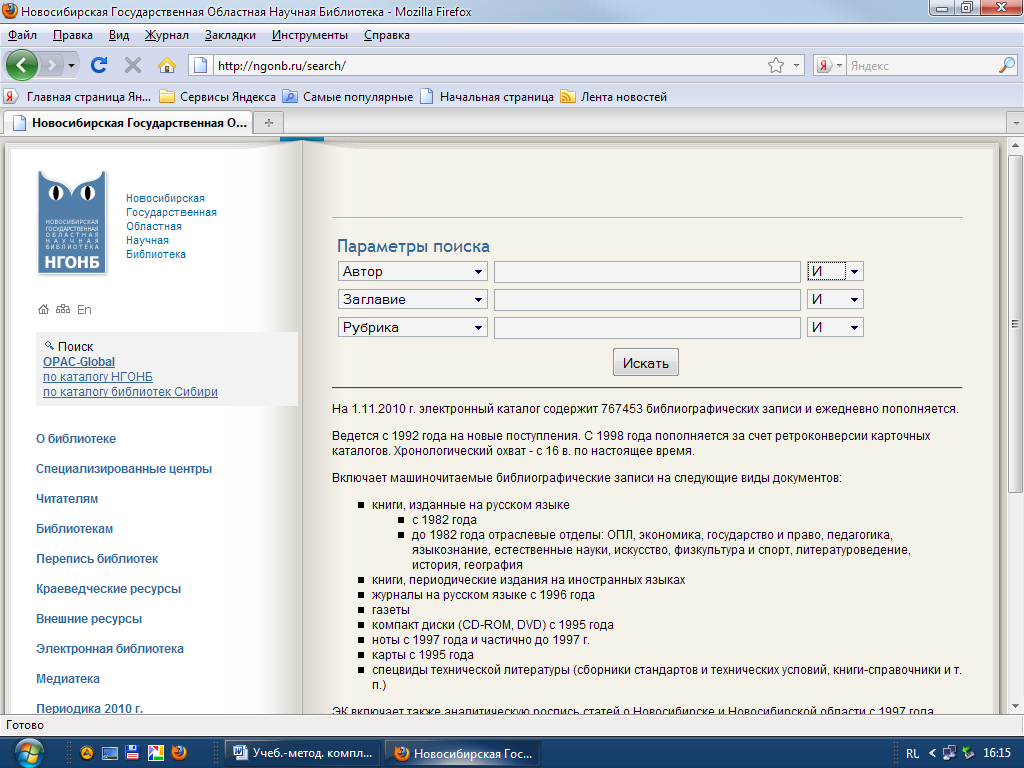The image size is (1024, 768).
Task: Bookmark page using star icon
Action: (776, 65)
